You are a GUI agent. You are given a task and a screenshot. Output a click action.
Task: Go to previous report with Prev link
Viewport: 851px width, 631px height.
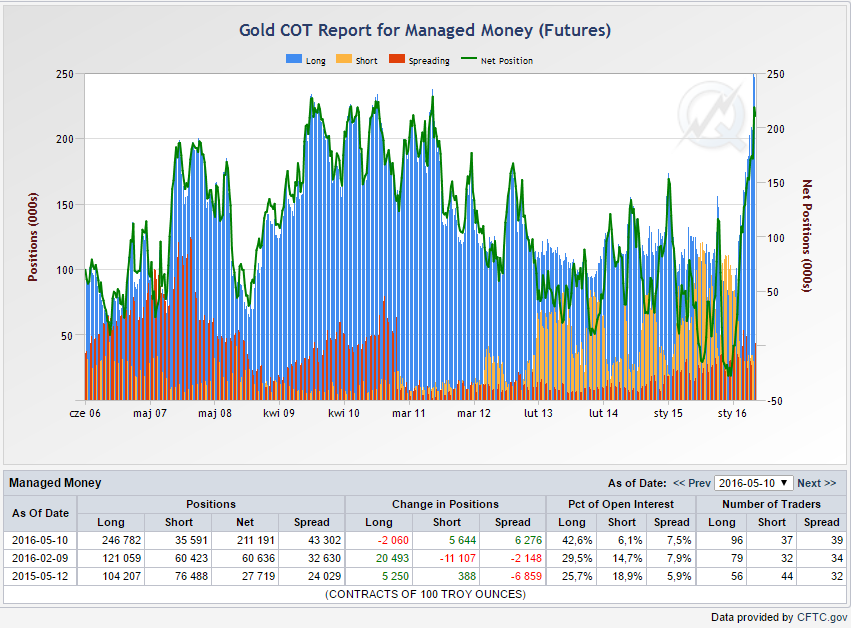click(x=692, y=483)
